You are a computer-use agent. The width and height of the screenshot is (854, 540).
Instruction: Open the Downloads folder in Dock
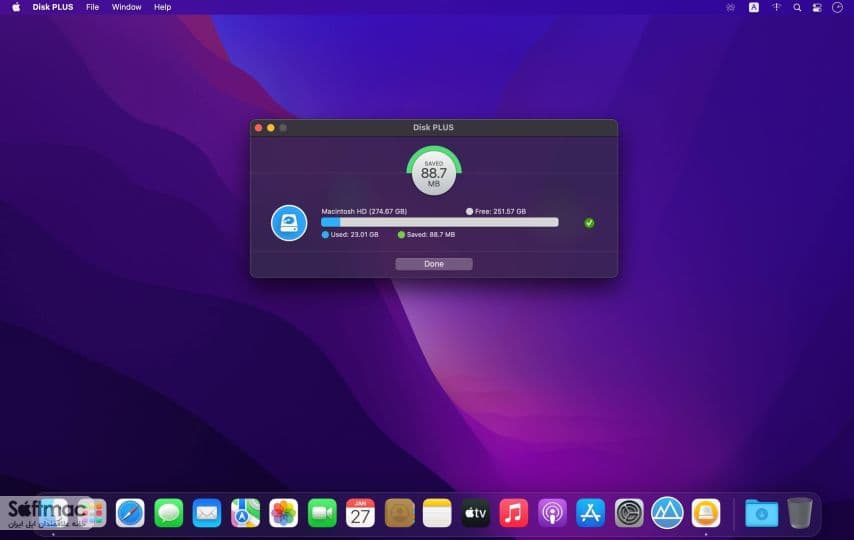click(x=761, y=513)
